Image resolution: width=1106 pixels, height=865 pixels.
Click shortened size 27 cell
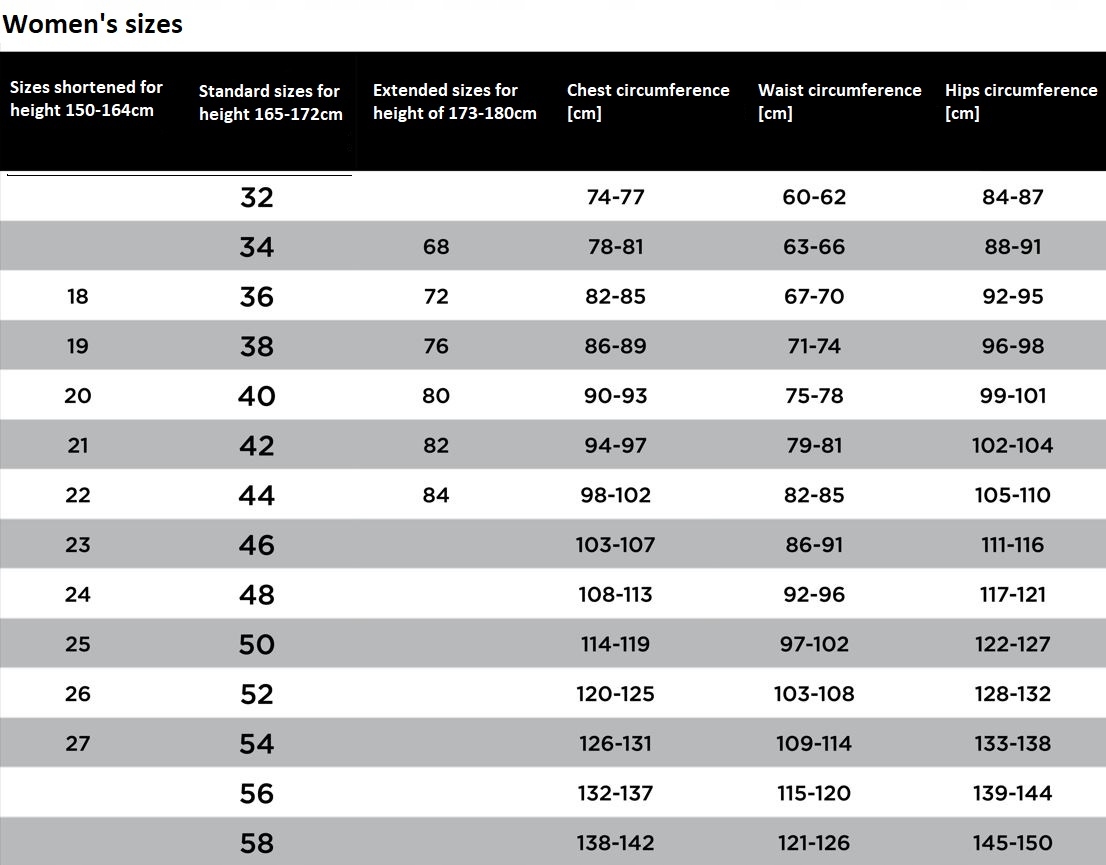pyautogui.click(x=77, y=744)
